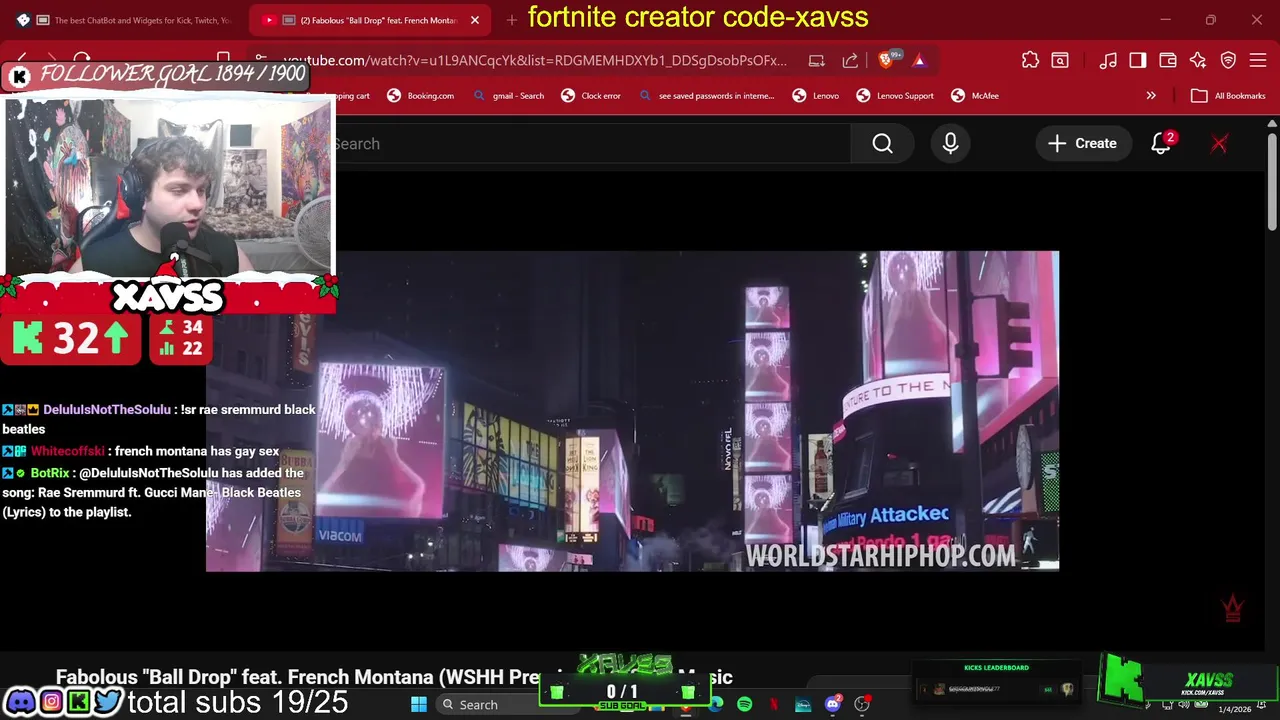
Task: Click the Brave Shields lion icon
Action: (x=886, y=60)
